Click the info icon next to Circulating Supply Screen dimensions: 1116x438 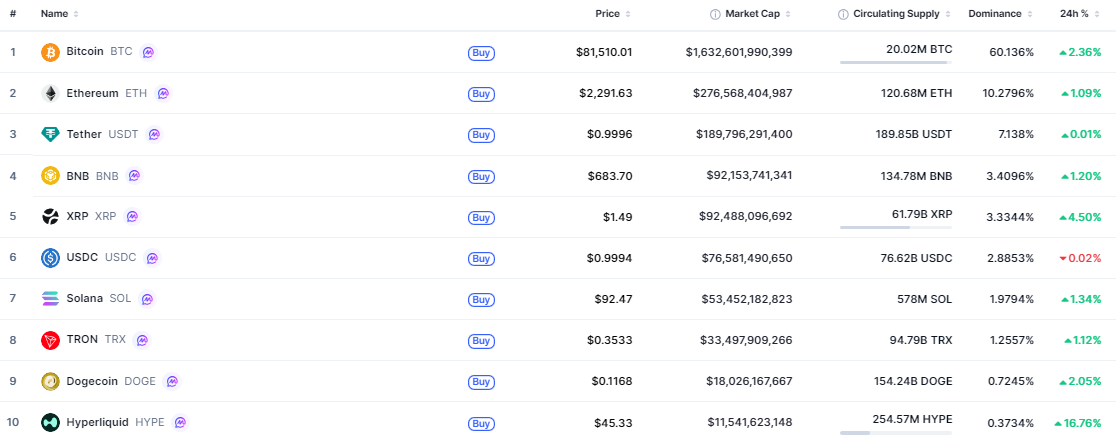pyautogui.click(x=843, y=14)
